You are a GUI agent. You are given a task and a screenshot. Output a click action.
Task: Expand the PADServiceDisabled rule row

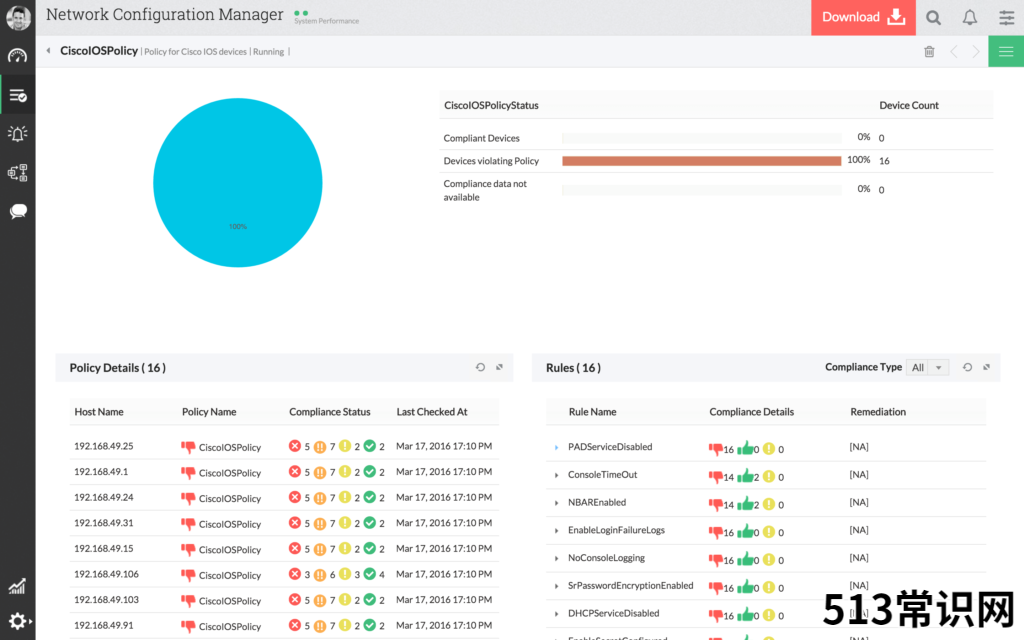[x=556, y=447]
